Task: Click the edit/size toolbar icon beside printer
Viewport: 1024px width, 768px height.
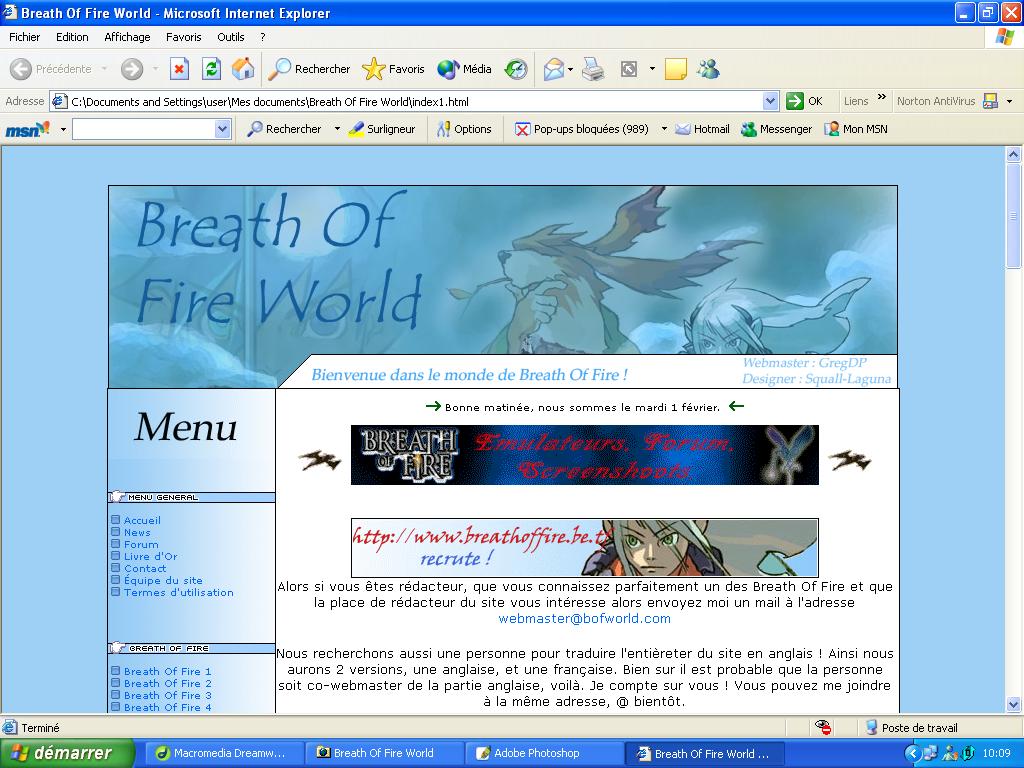Action: tap(628, 69)
